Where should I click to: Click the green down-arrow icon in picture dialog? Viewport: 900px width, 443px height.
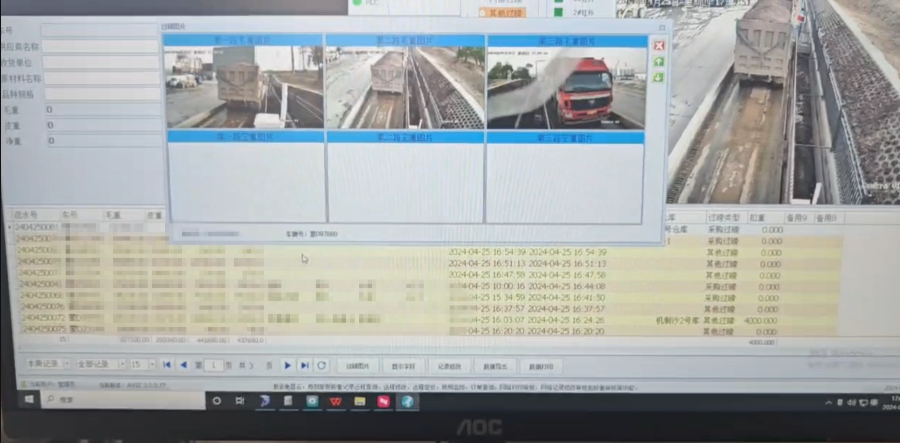point(659,77)
